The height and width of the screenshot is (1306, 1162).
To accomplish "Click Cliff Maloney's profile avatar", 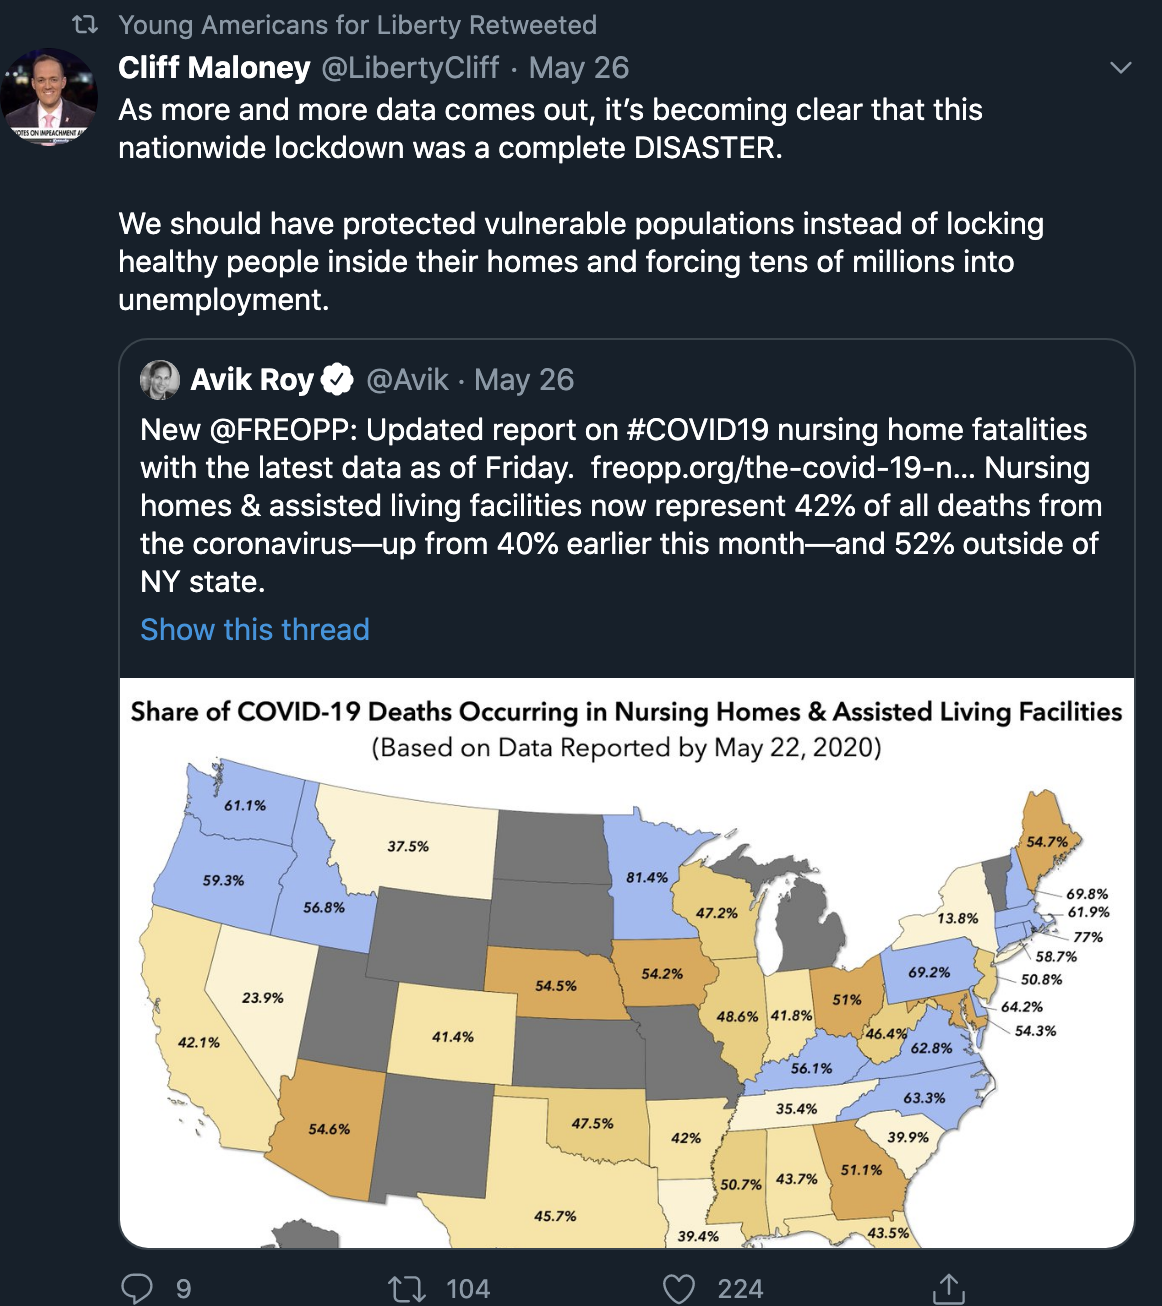I will (49, 97).
